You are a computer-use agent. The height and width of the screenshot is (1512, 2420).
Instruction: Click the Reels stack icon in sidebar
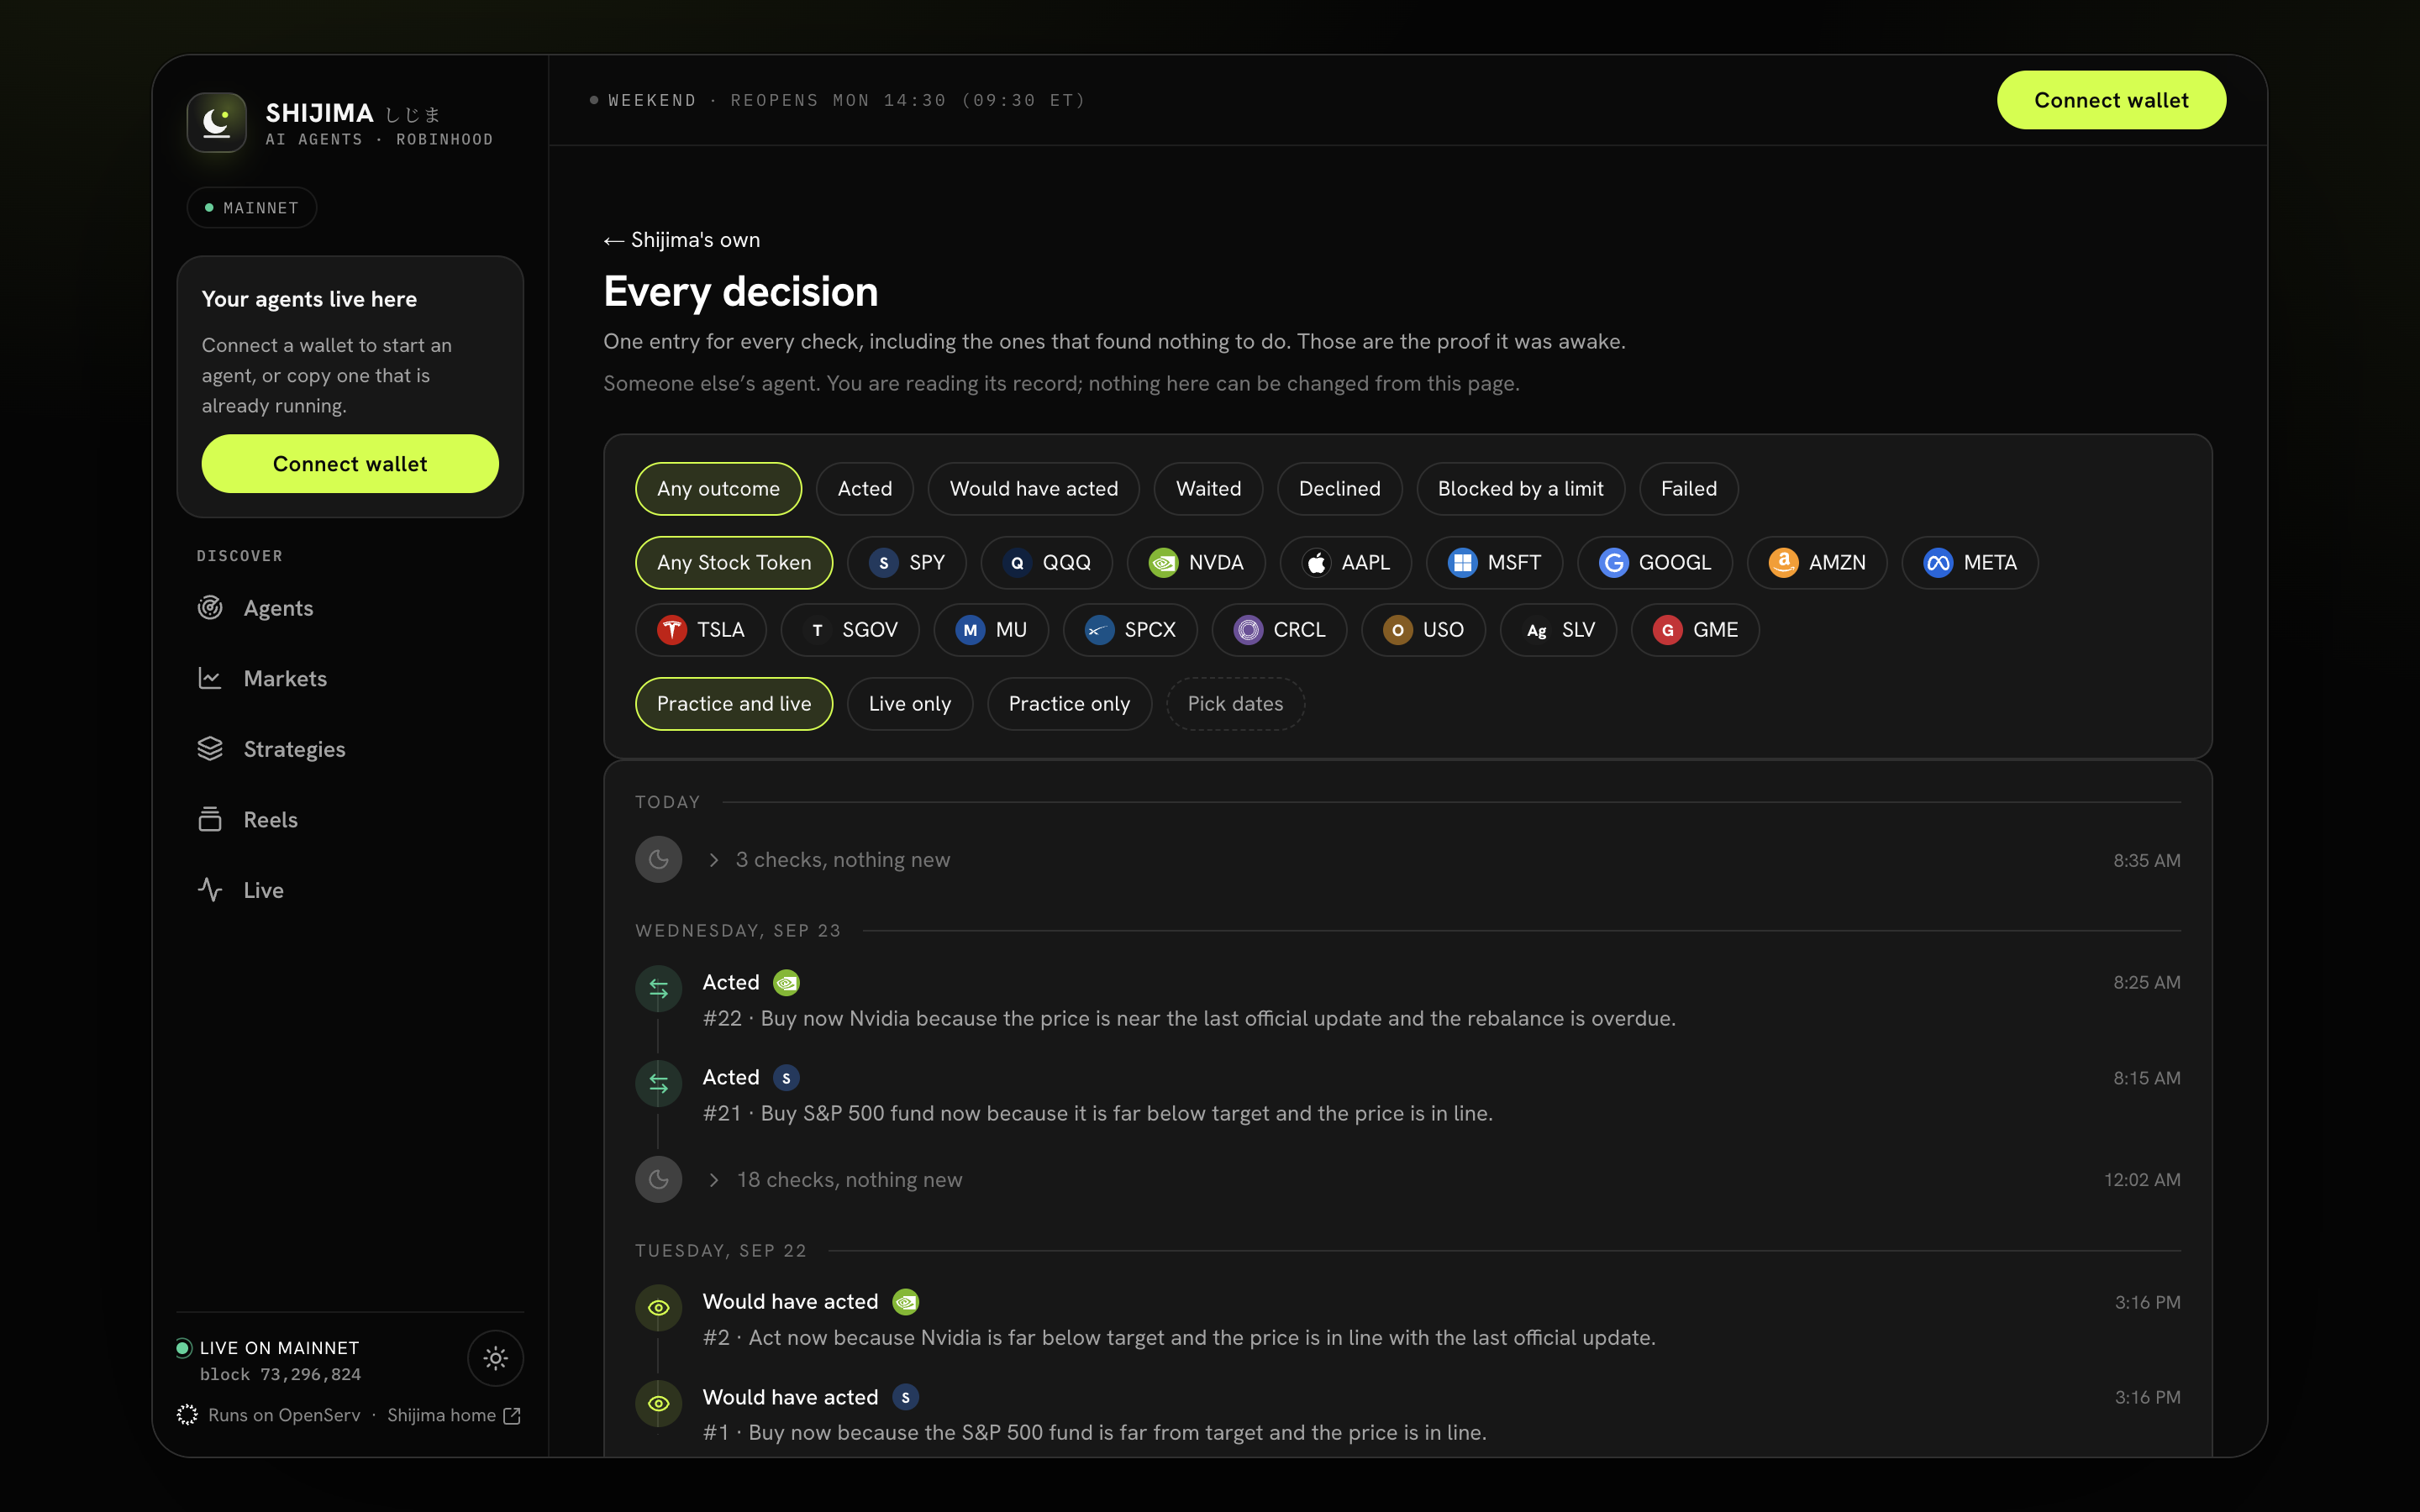[x=210, y=819]
